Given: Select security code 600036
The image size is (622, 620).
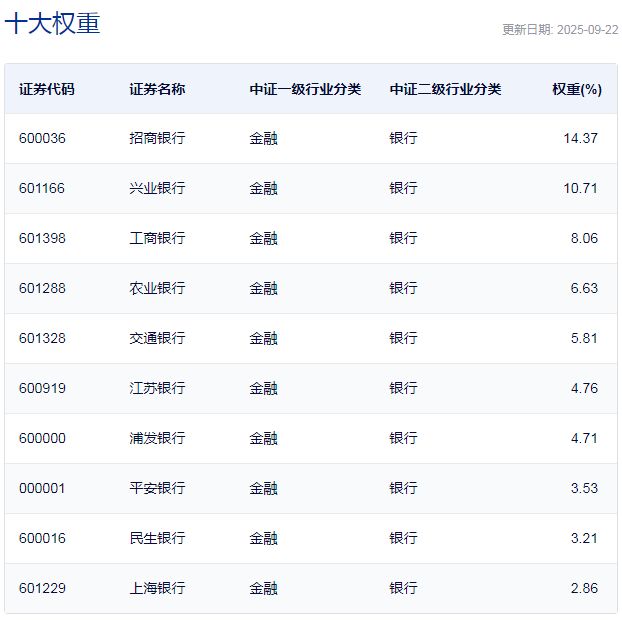Looking at the screenshot, I should click(x=42, y=138).
